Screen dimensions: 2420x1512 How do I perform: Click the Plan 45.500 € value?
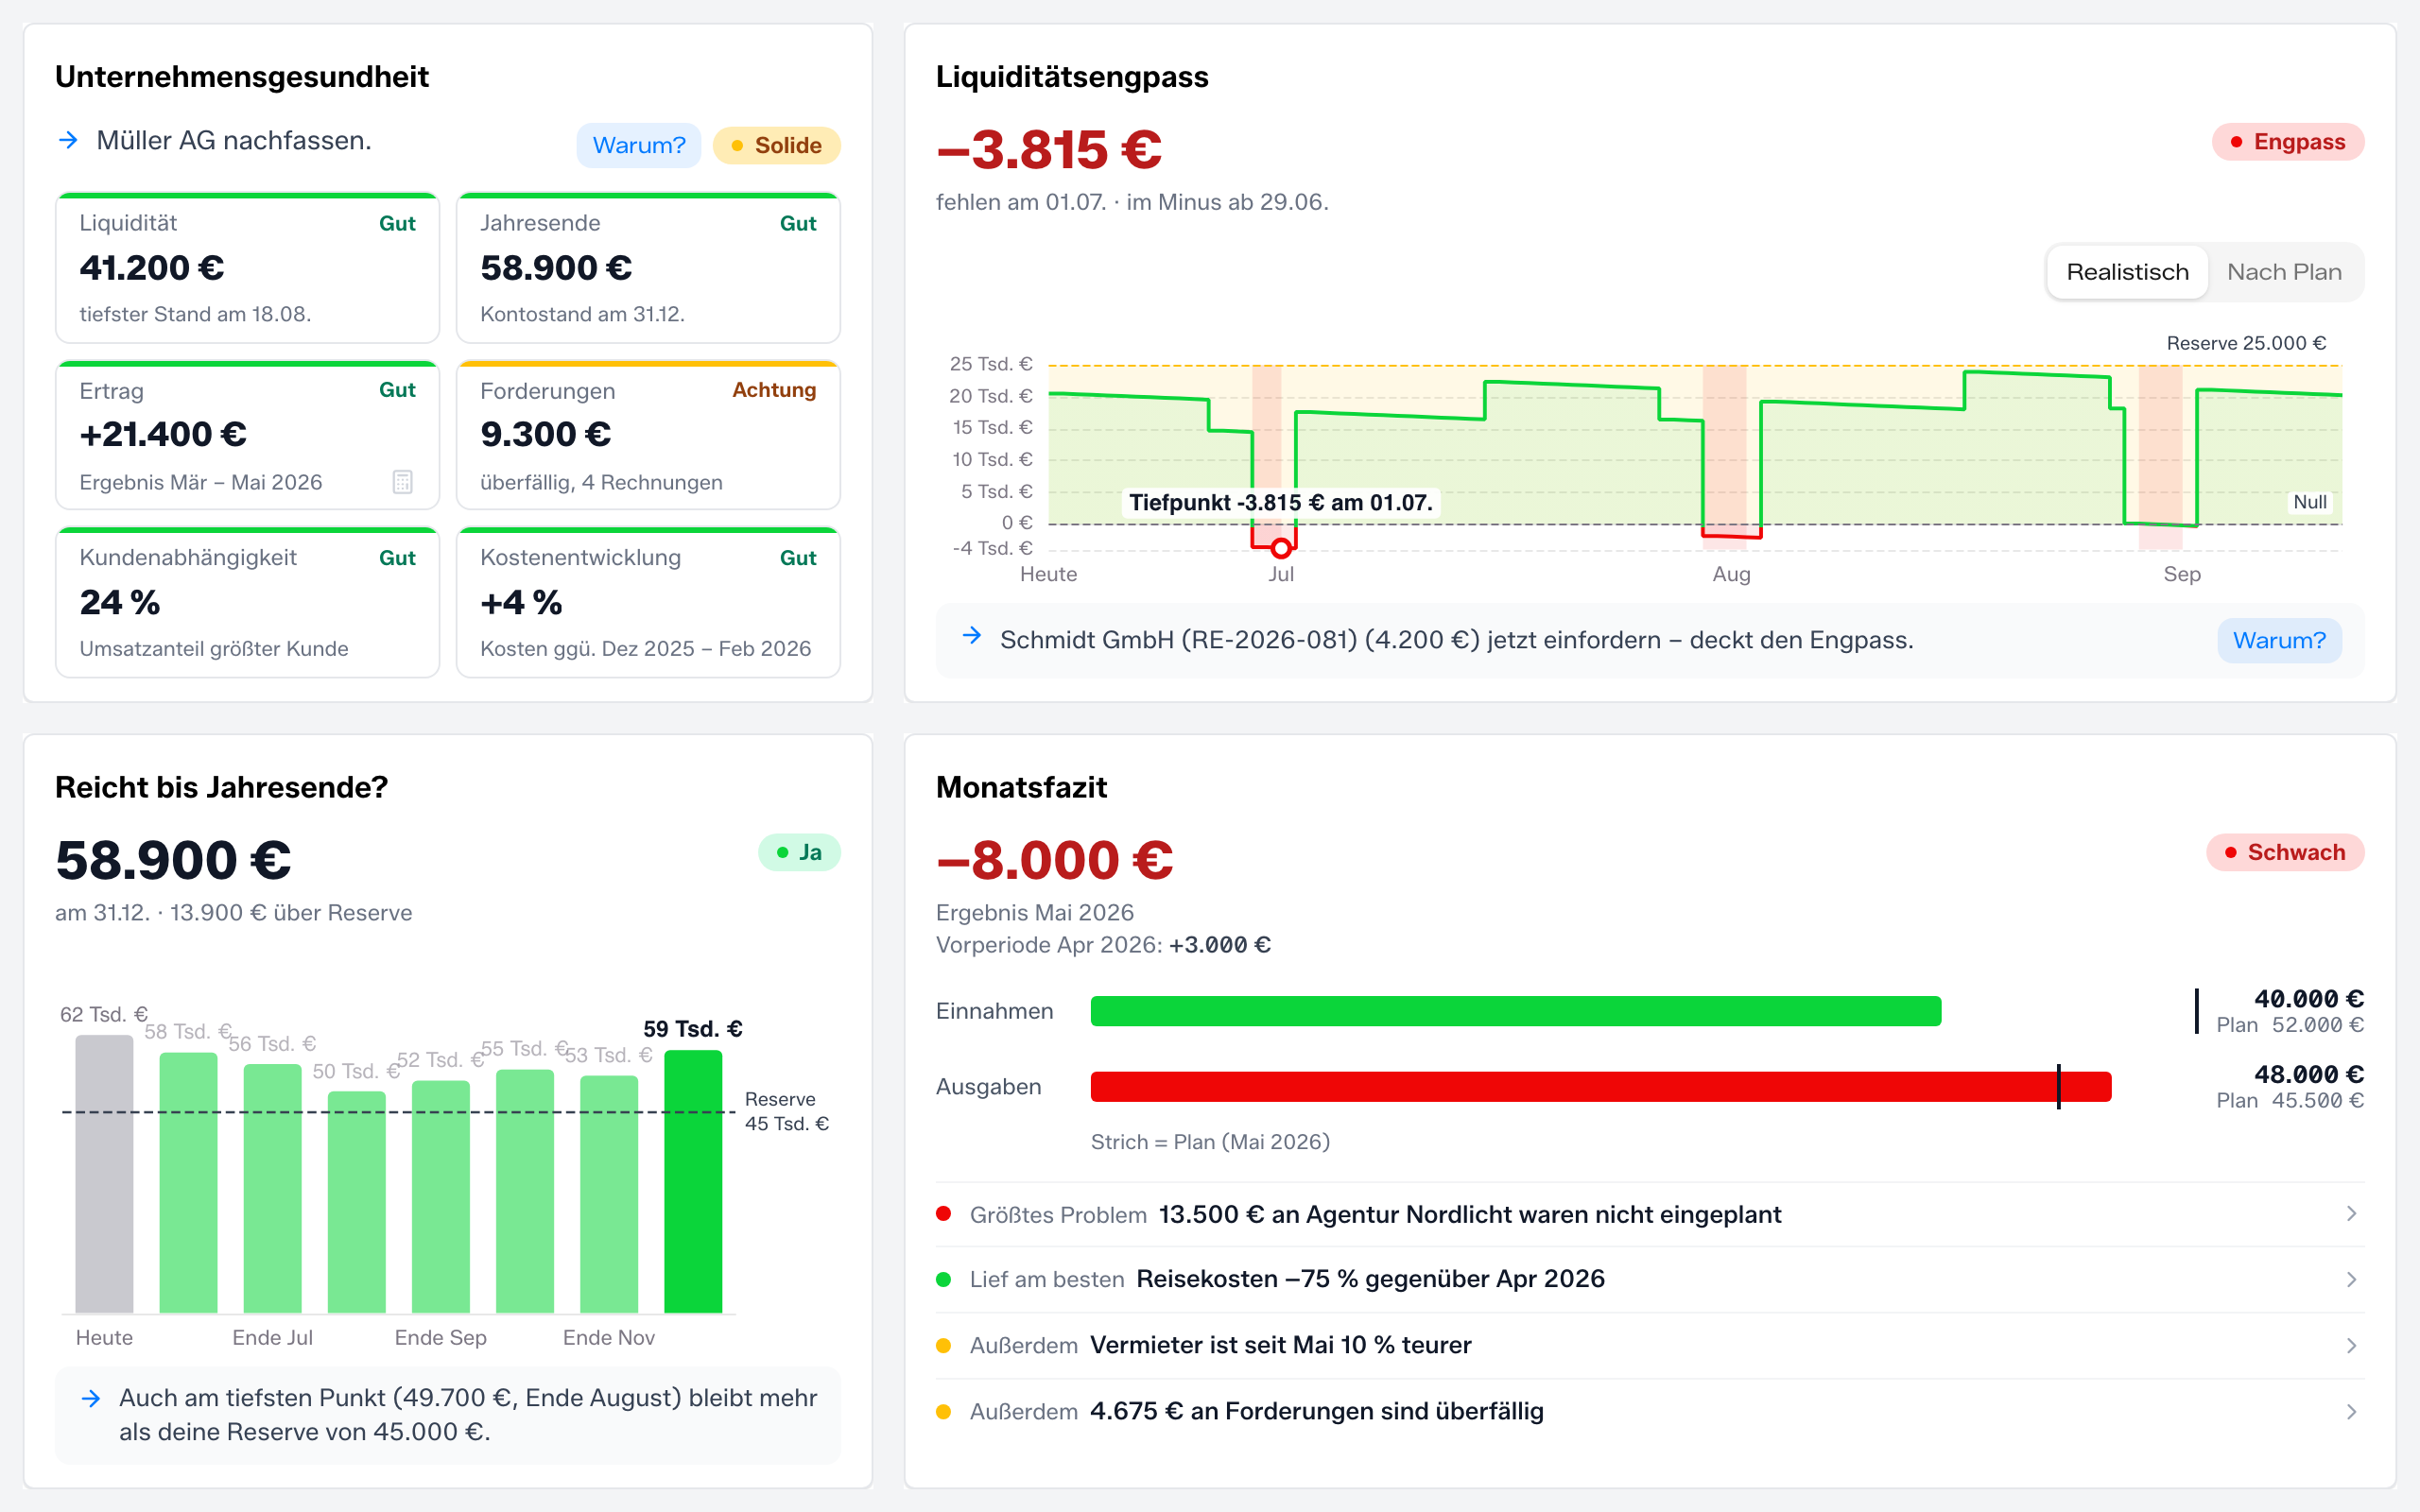point(2290,1101)
